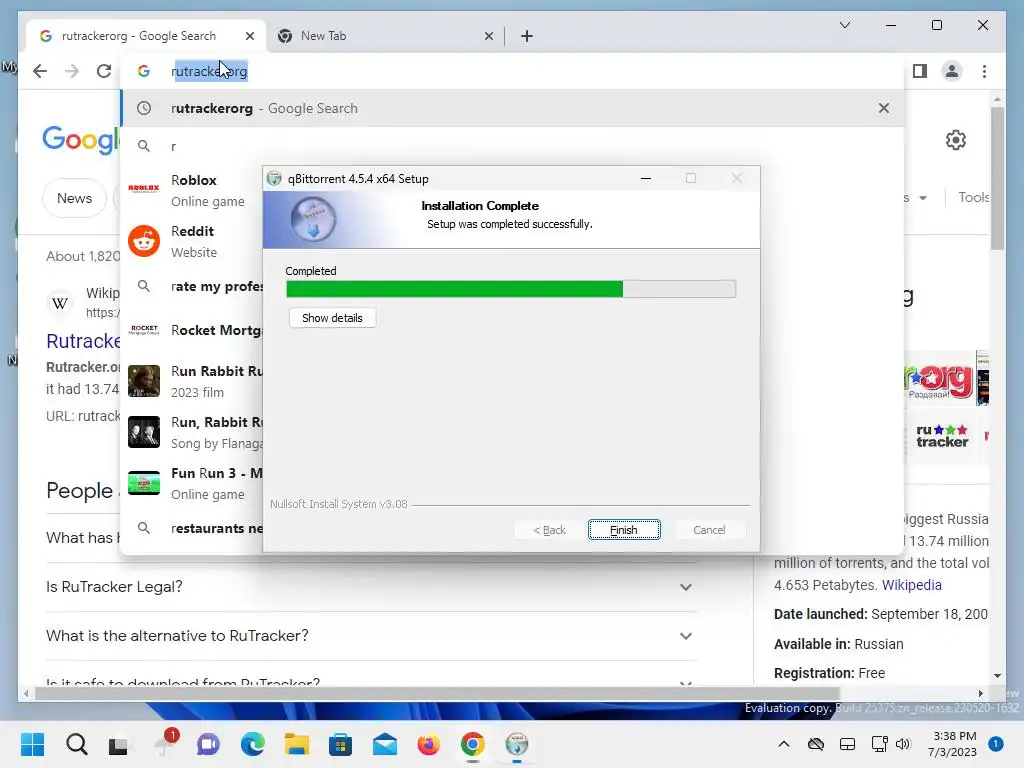Switch to the New Tab tab

coord(385,36)
